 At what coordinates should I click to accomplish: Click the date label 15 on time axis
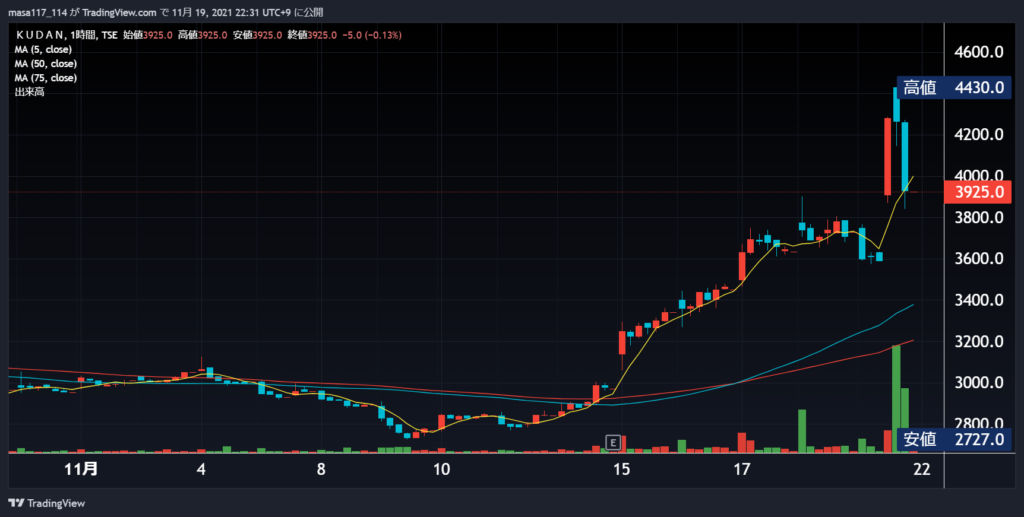coord(622,469)
